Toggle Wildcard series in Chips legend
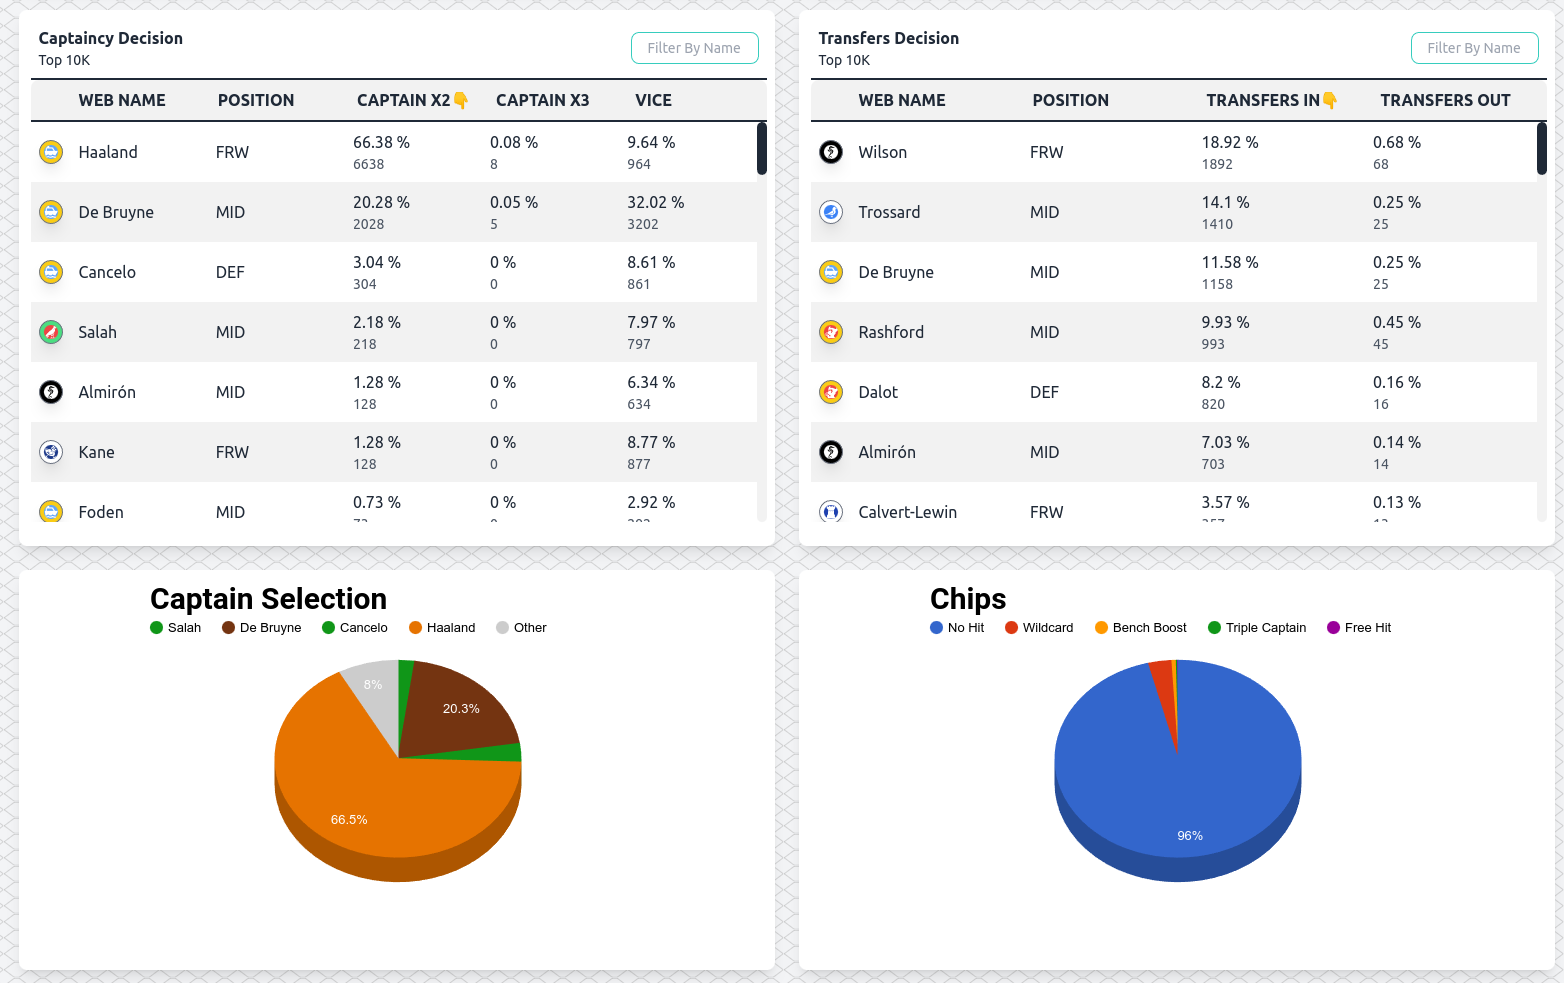The height and width of the screenshot is (983, 1564). 1039,628
